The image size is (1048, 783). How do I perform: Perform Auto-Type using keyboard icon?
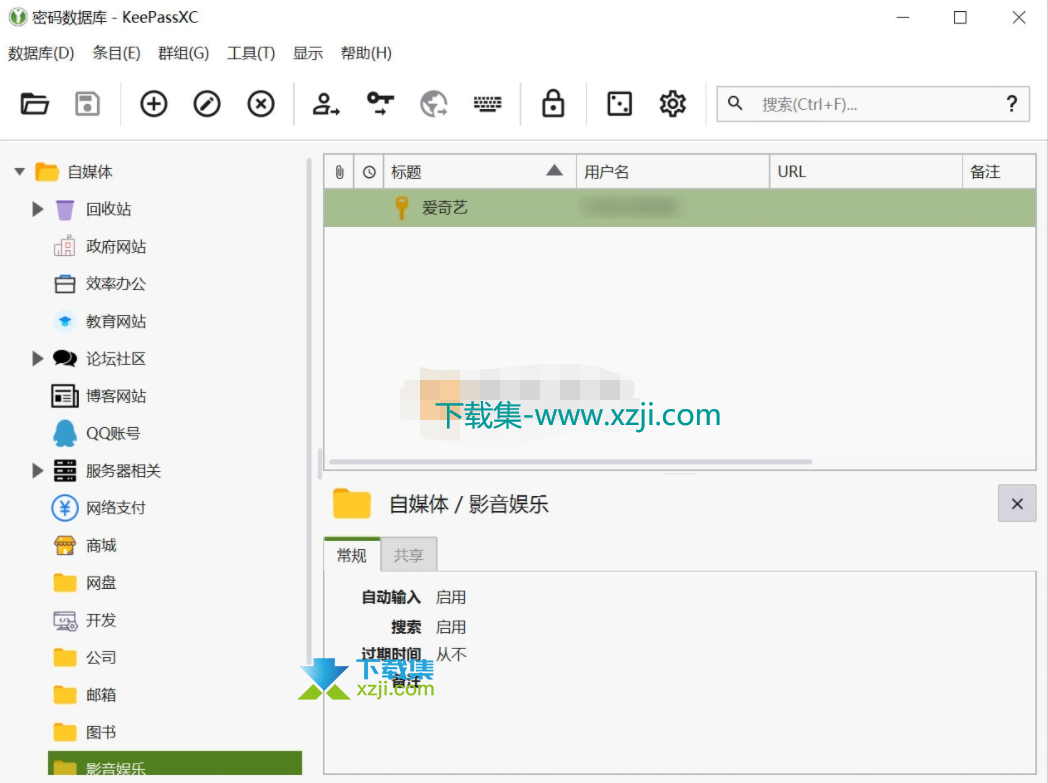[x=487, y=104]
